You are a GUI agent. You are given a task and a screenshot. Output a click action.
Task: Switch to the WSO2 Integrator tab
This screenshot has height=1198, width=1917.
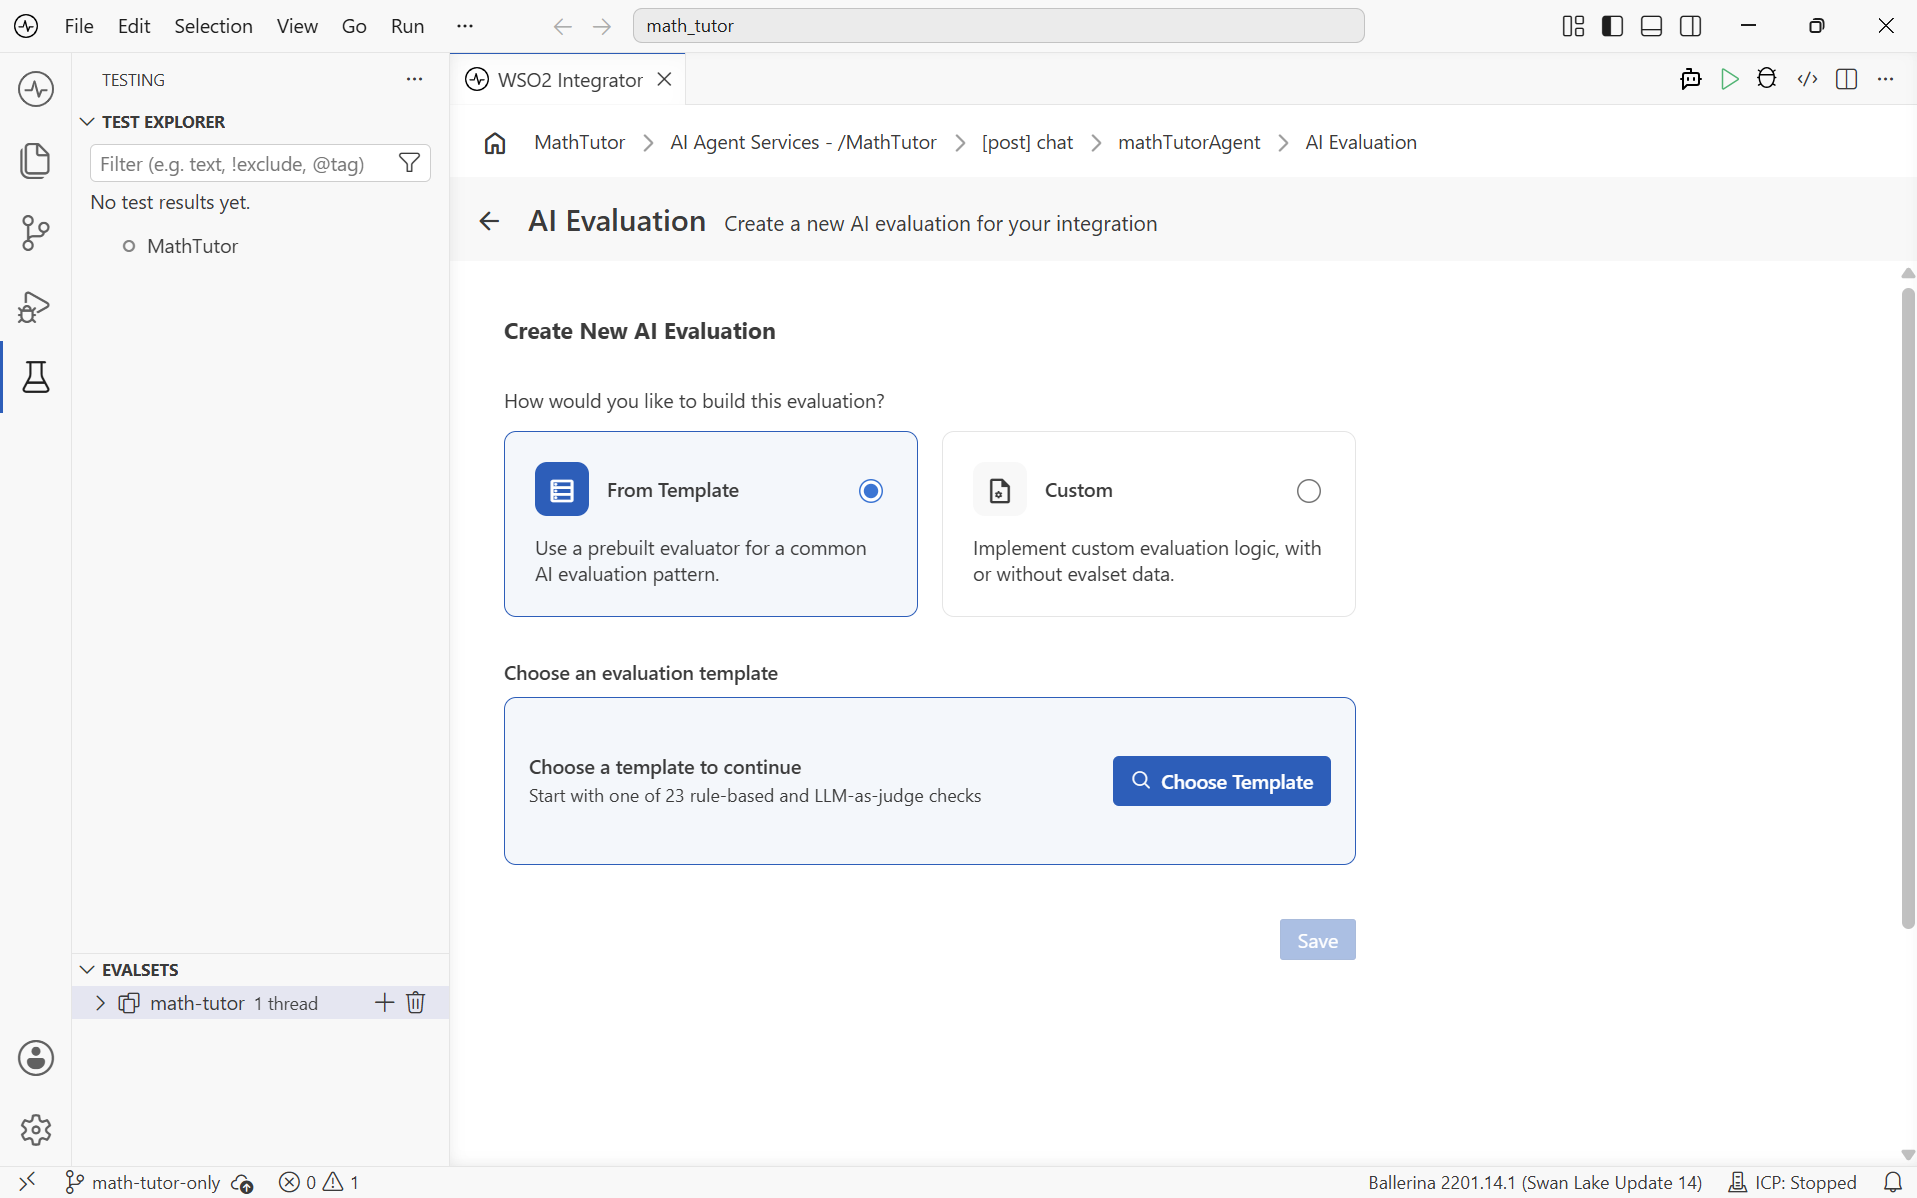570,80
